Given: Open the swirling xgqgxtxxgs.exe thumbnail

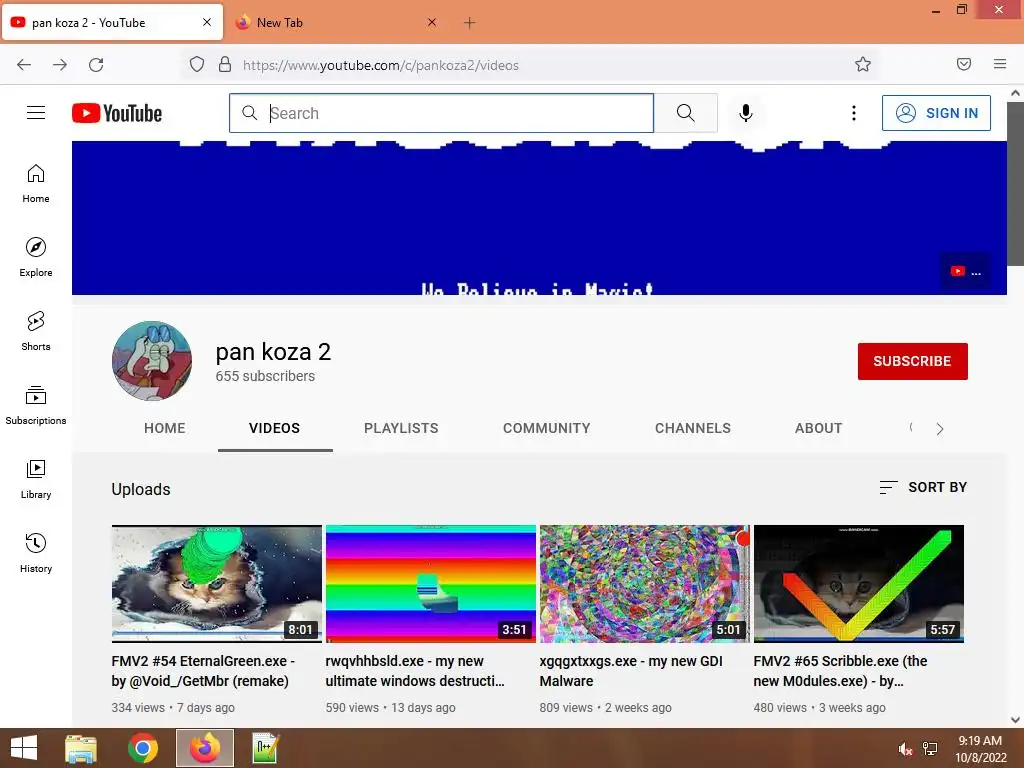Looking at the screenshot, I should pyautogui.click(x=645, y=584).
